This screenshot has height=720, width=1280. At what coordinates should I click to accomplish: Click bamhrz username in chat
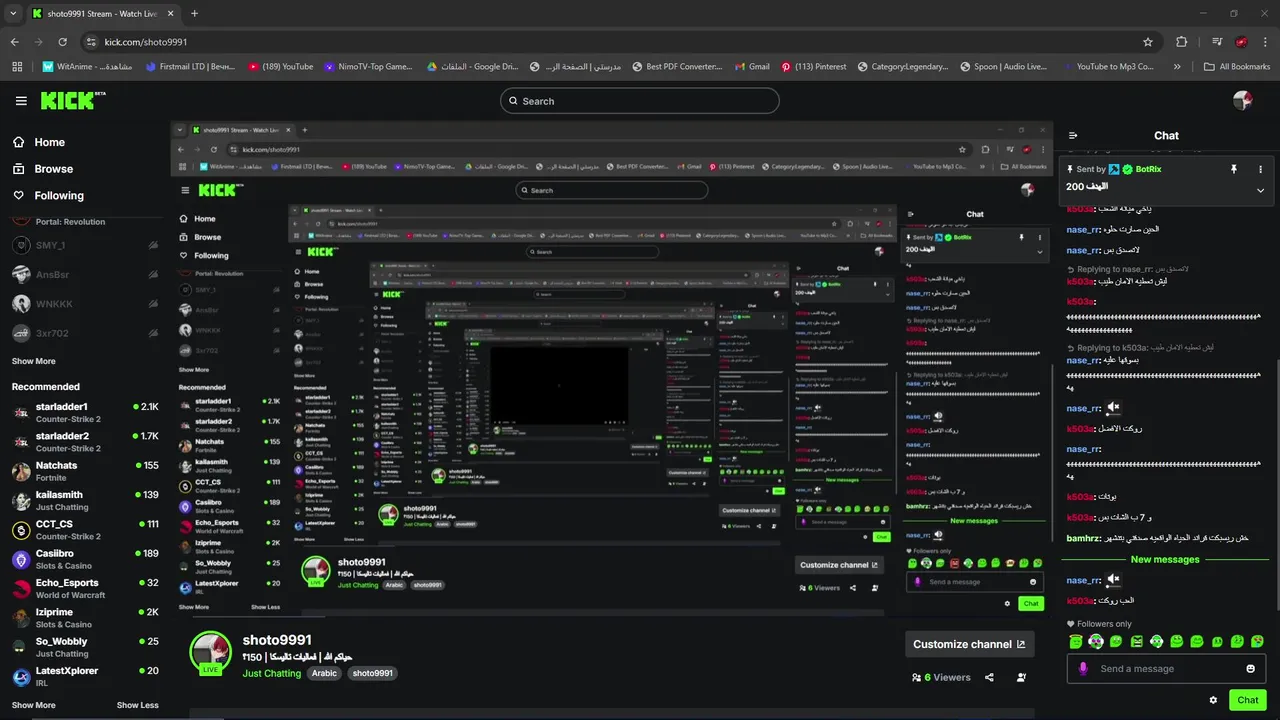click(x=1083, y=539)
